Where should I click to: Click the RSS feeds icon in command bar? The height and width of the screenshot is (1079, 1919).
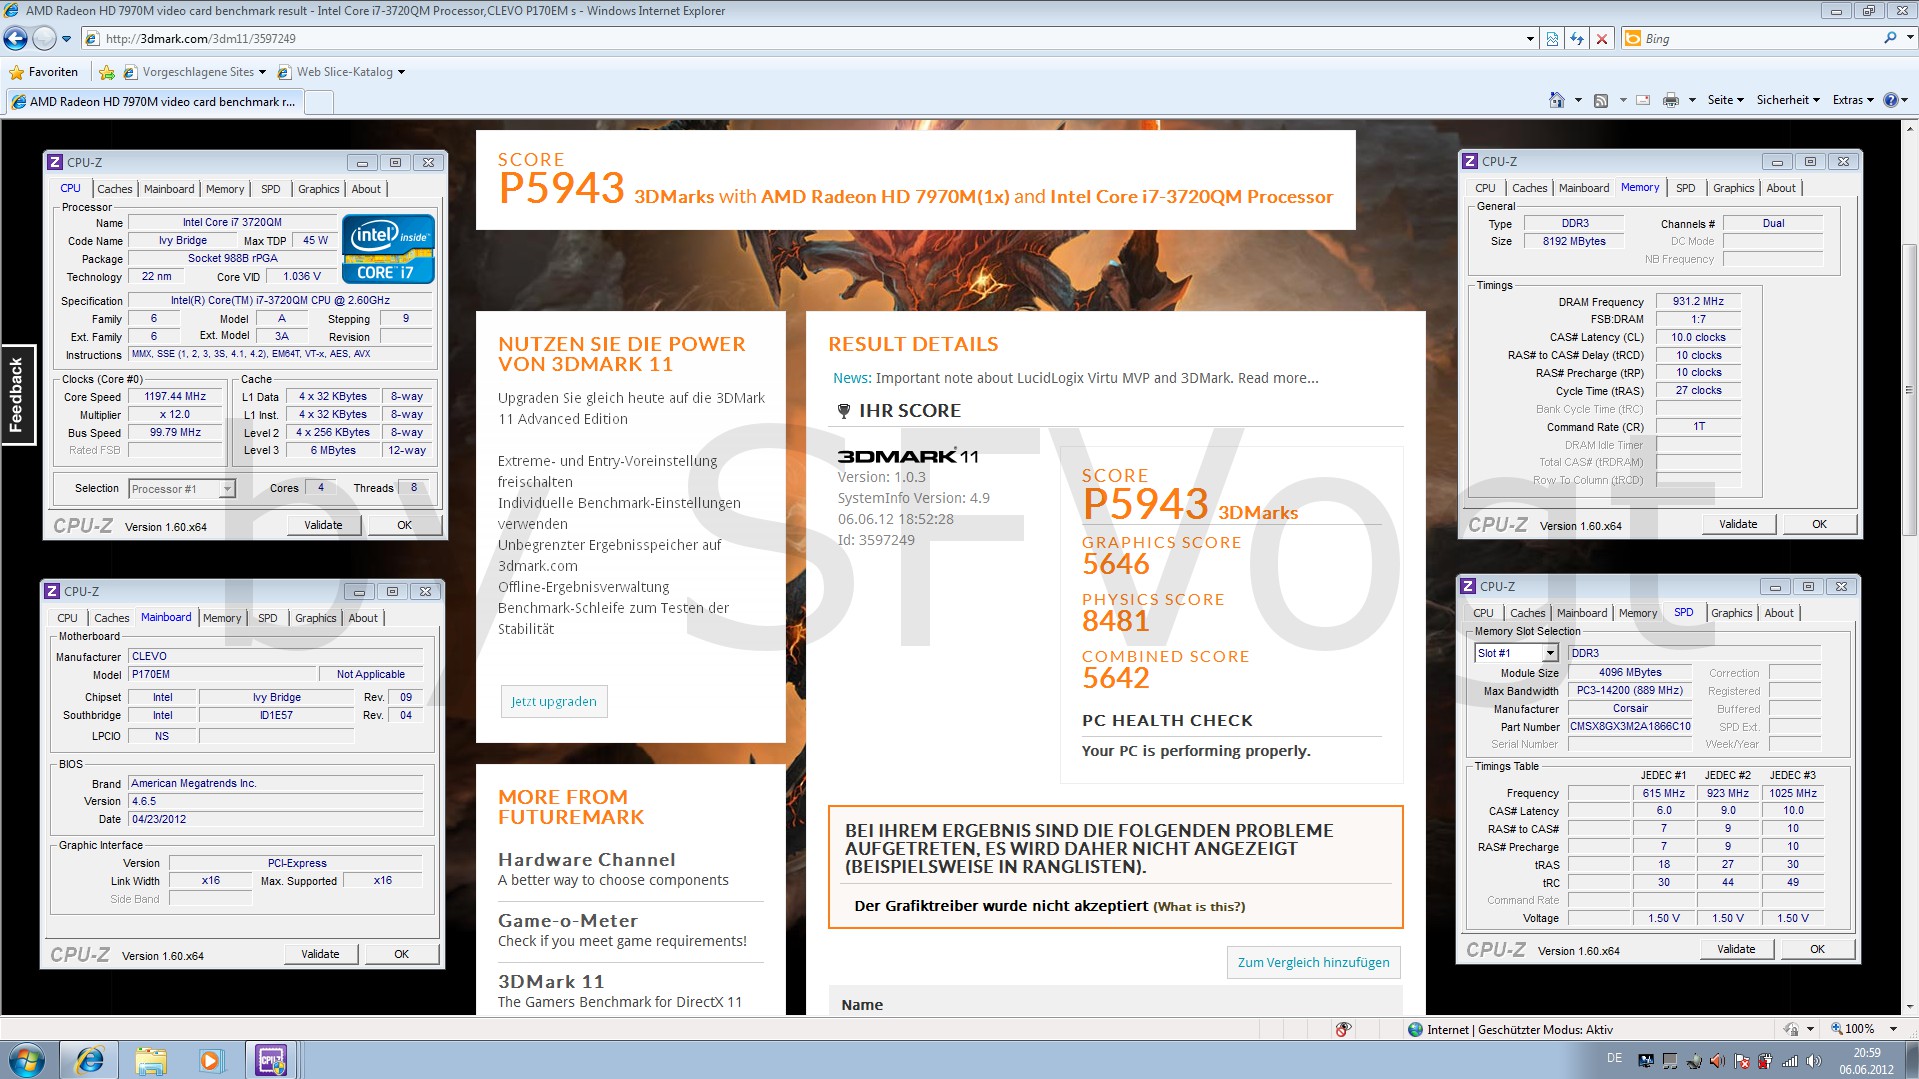click(1601, 100)
